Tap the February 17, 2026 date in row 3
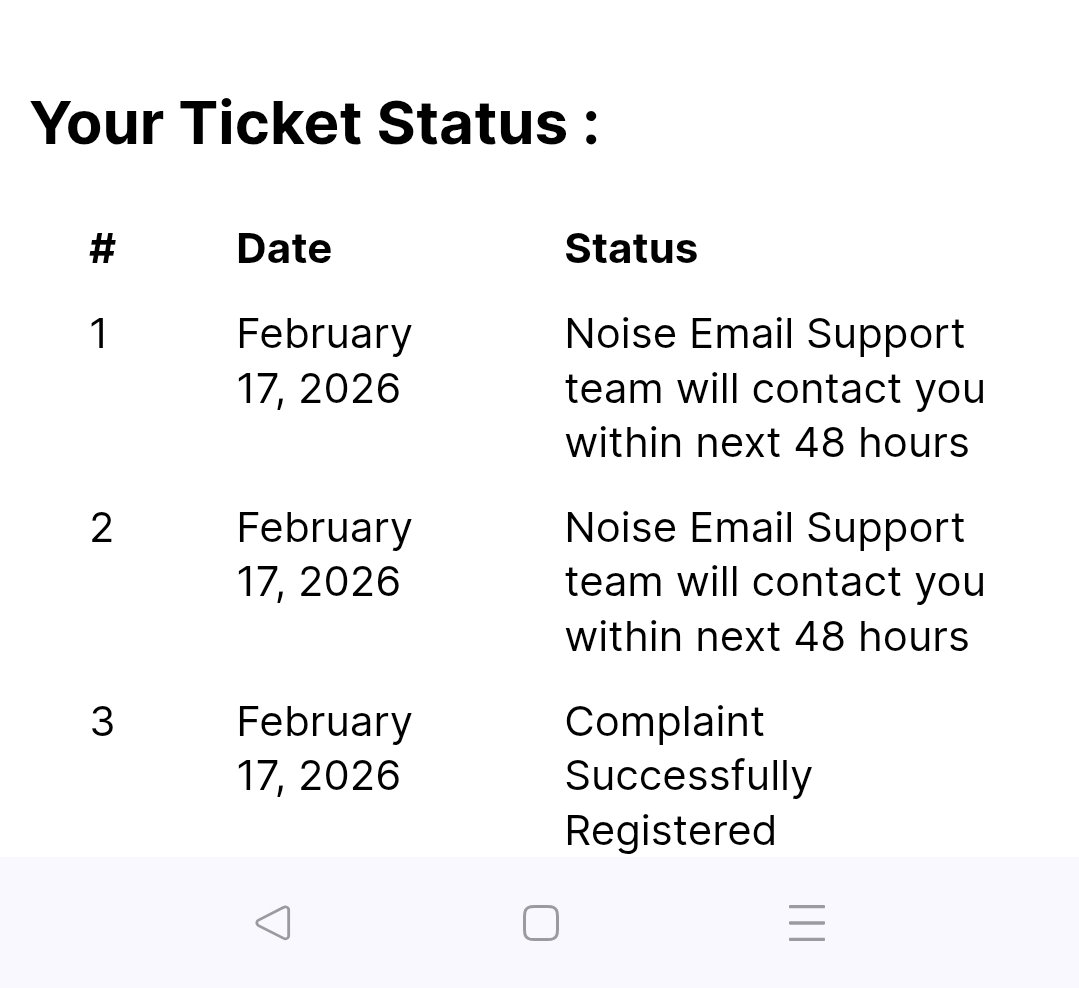This screenshot has height=988, width=1079. point(323,749)
